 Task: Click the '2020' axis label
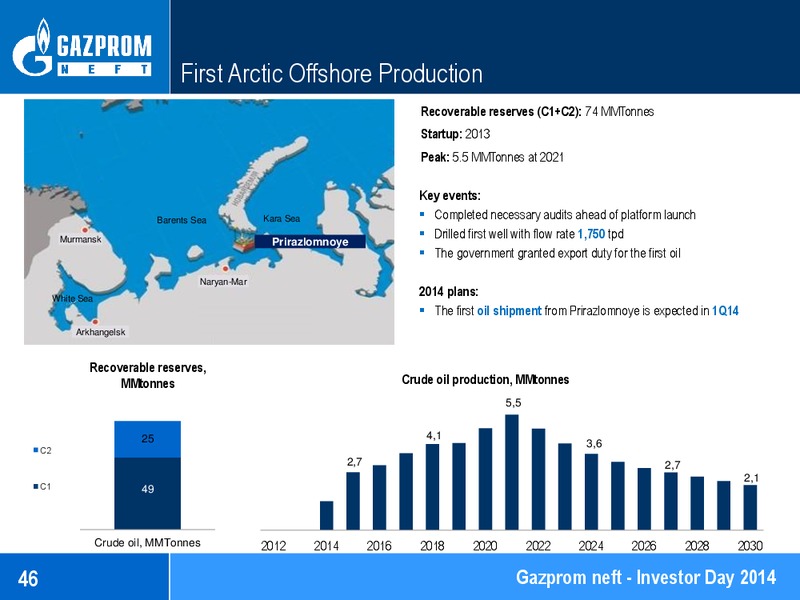(x=485, y=546)
